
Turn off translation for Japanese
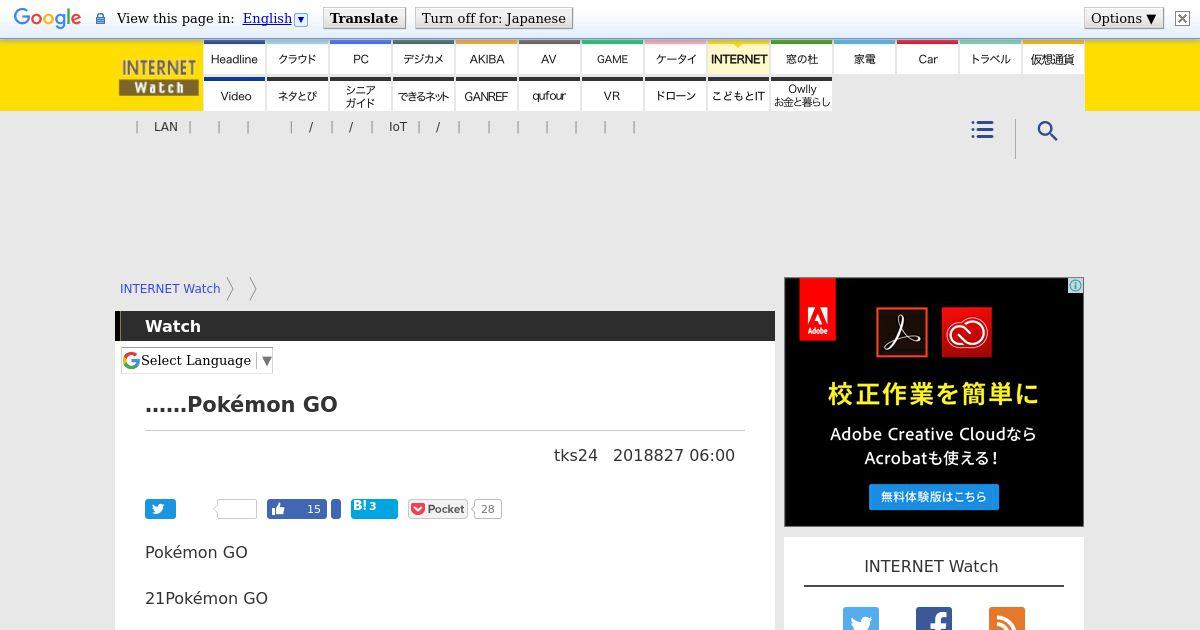494,18
